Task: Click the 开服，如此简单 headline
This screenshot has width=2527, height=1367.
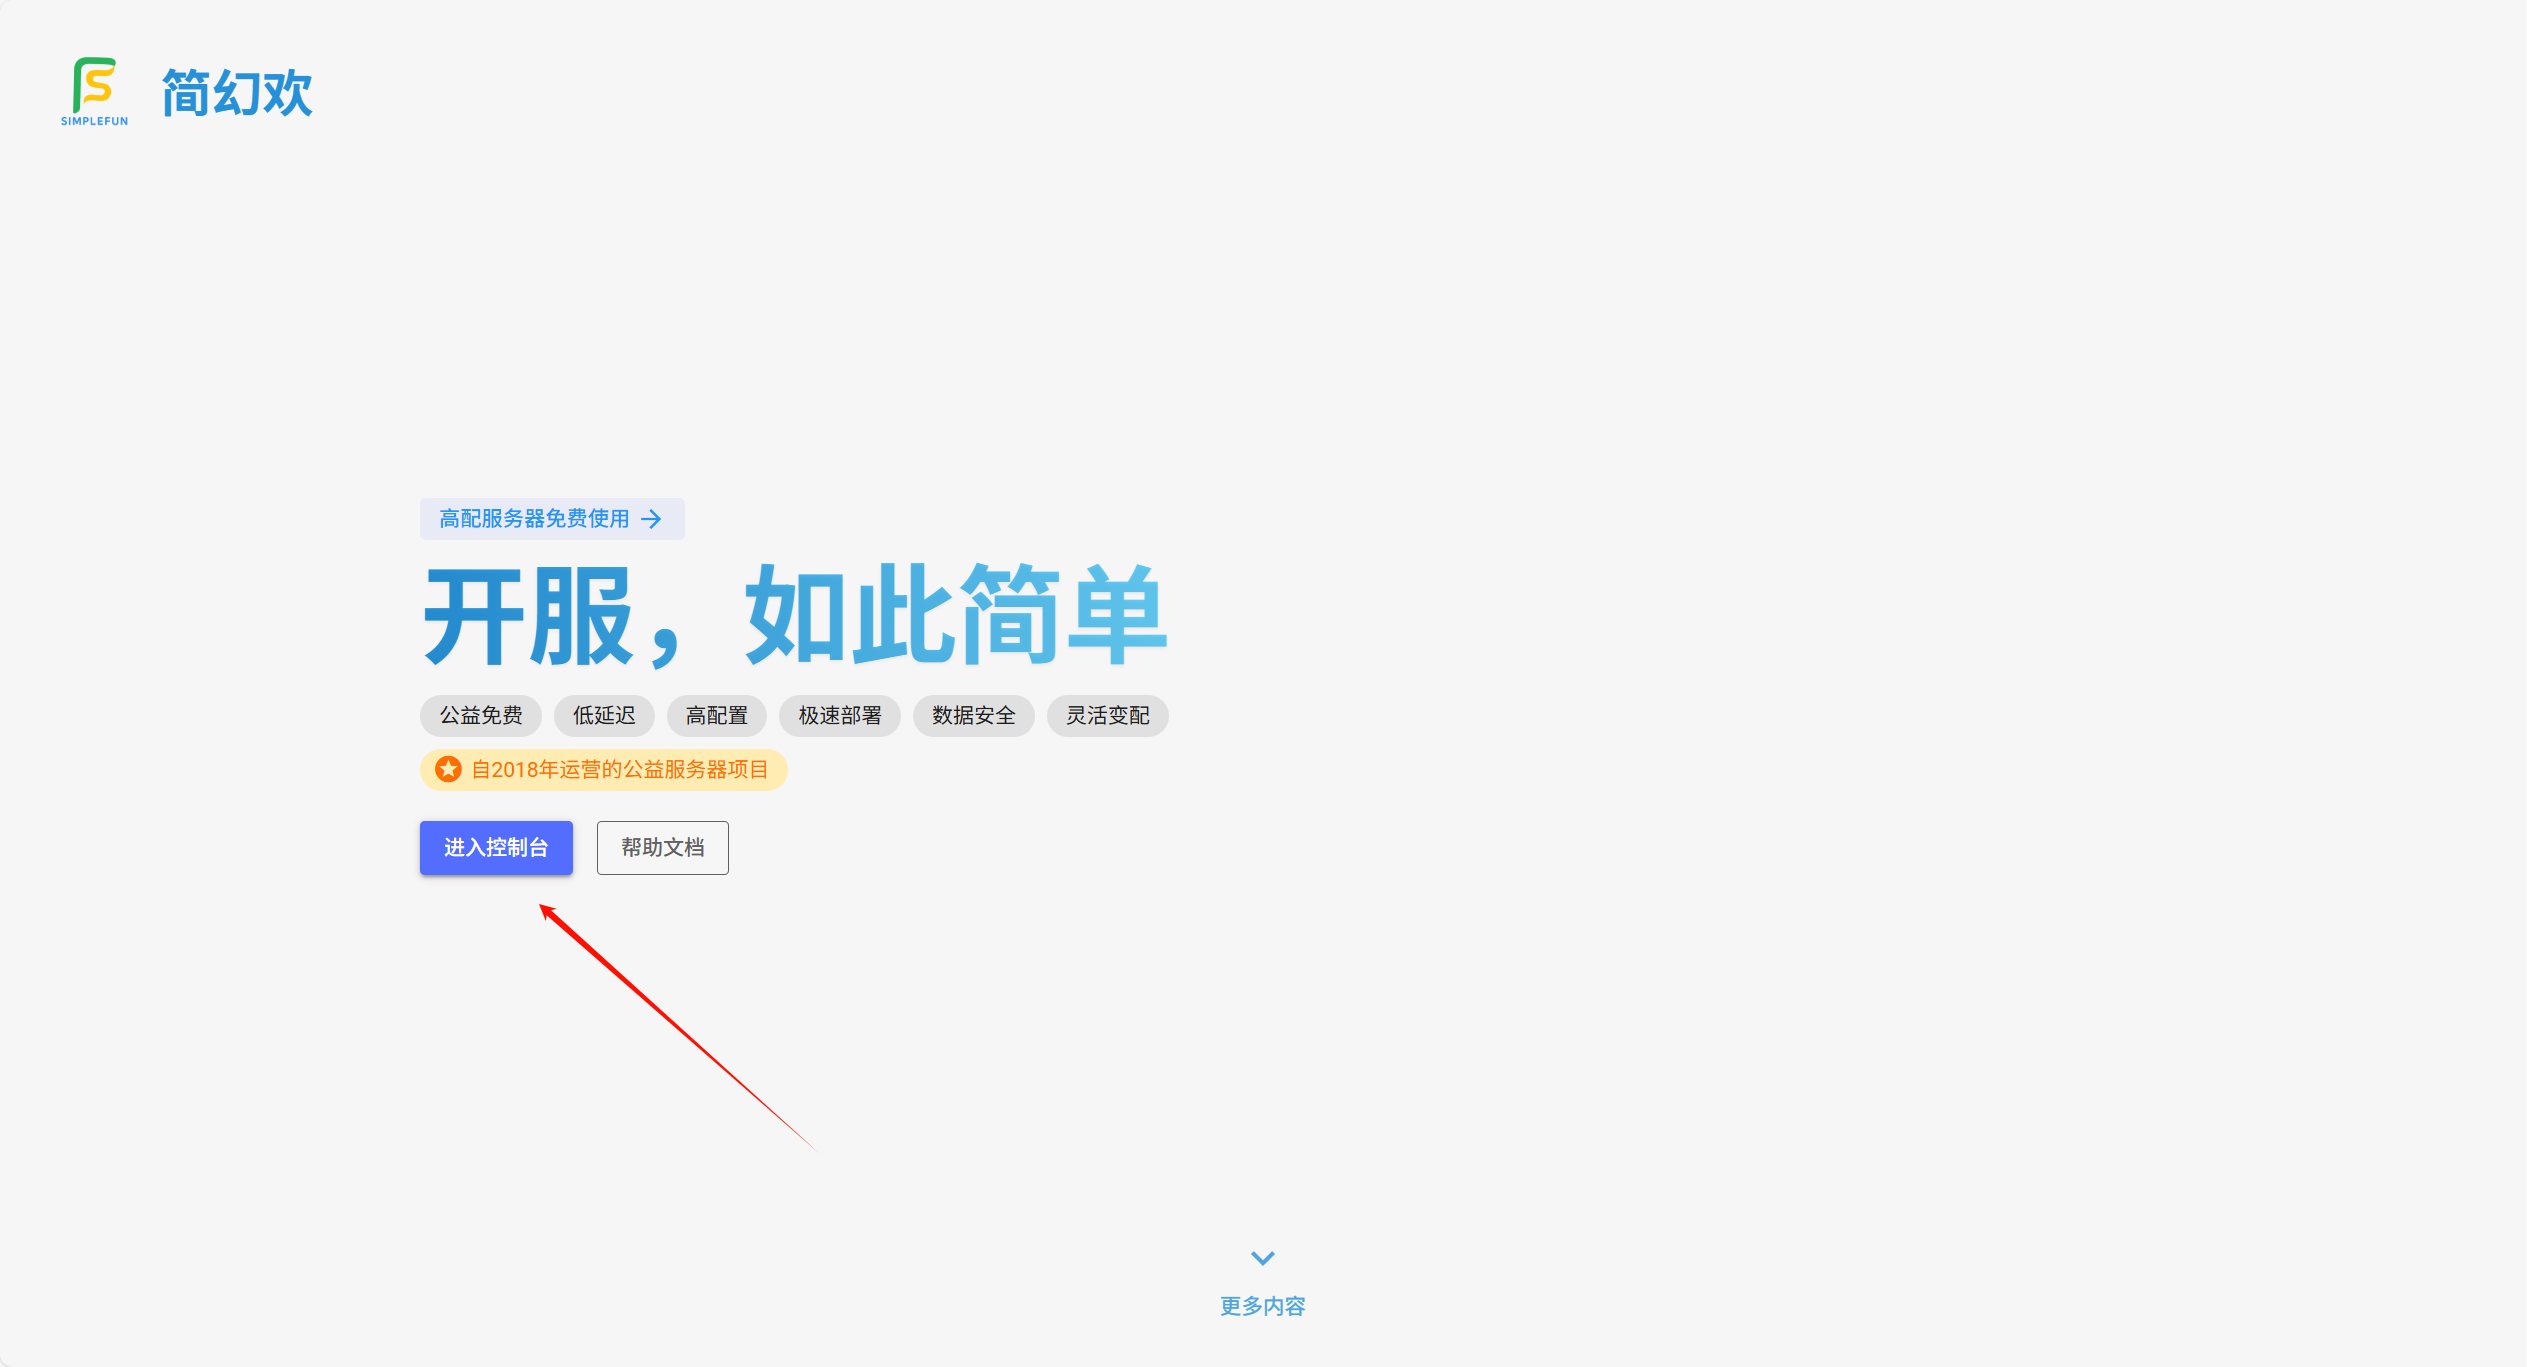Action: click(x=795, y=615)
